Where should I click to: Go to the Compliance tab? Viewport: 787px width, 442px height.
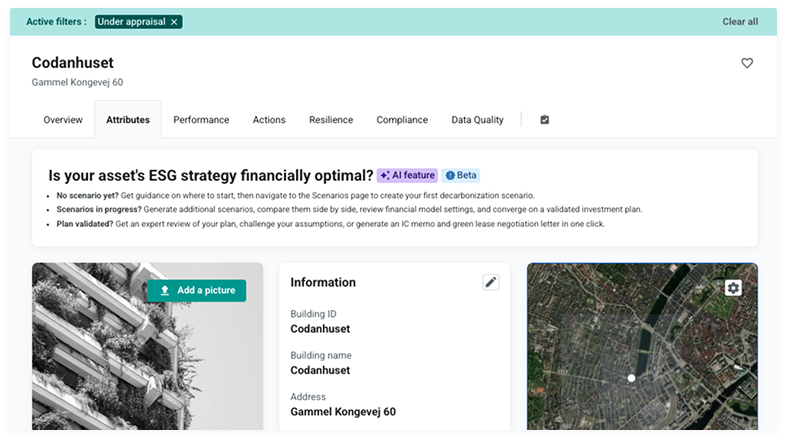pos(402,120)
